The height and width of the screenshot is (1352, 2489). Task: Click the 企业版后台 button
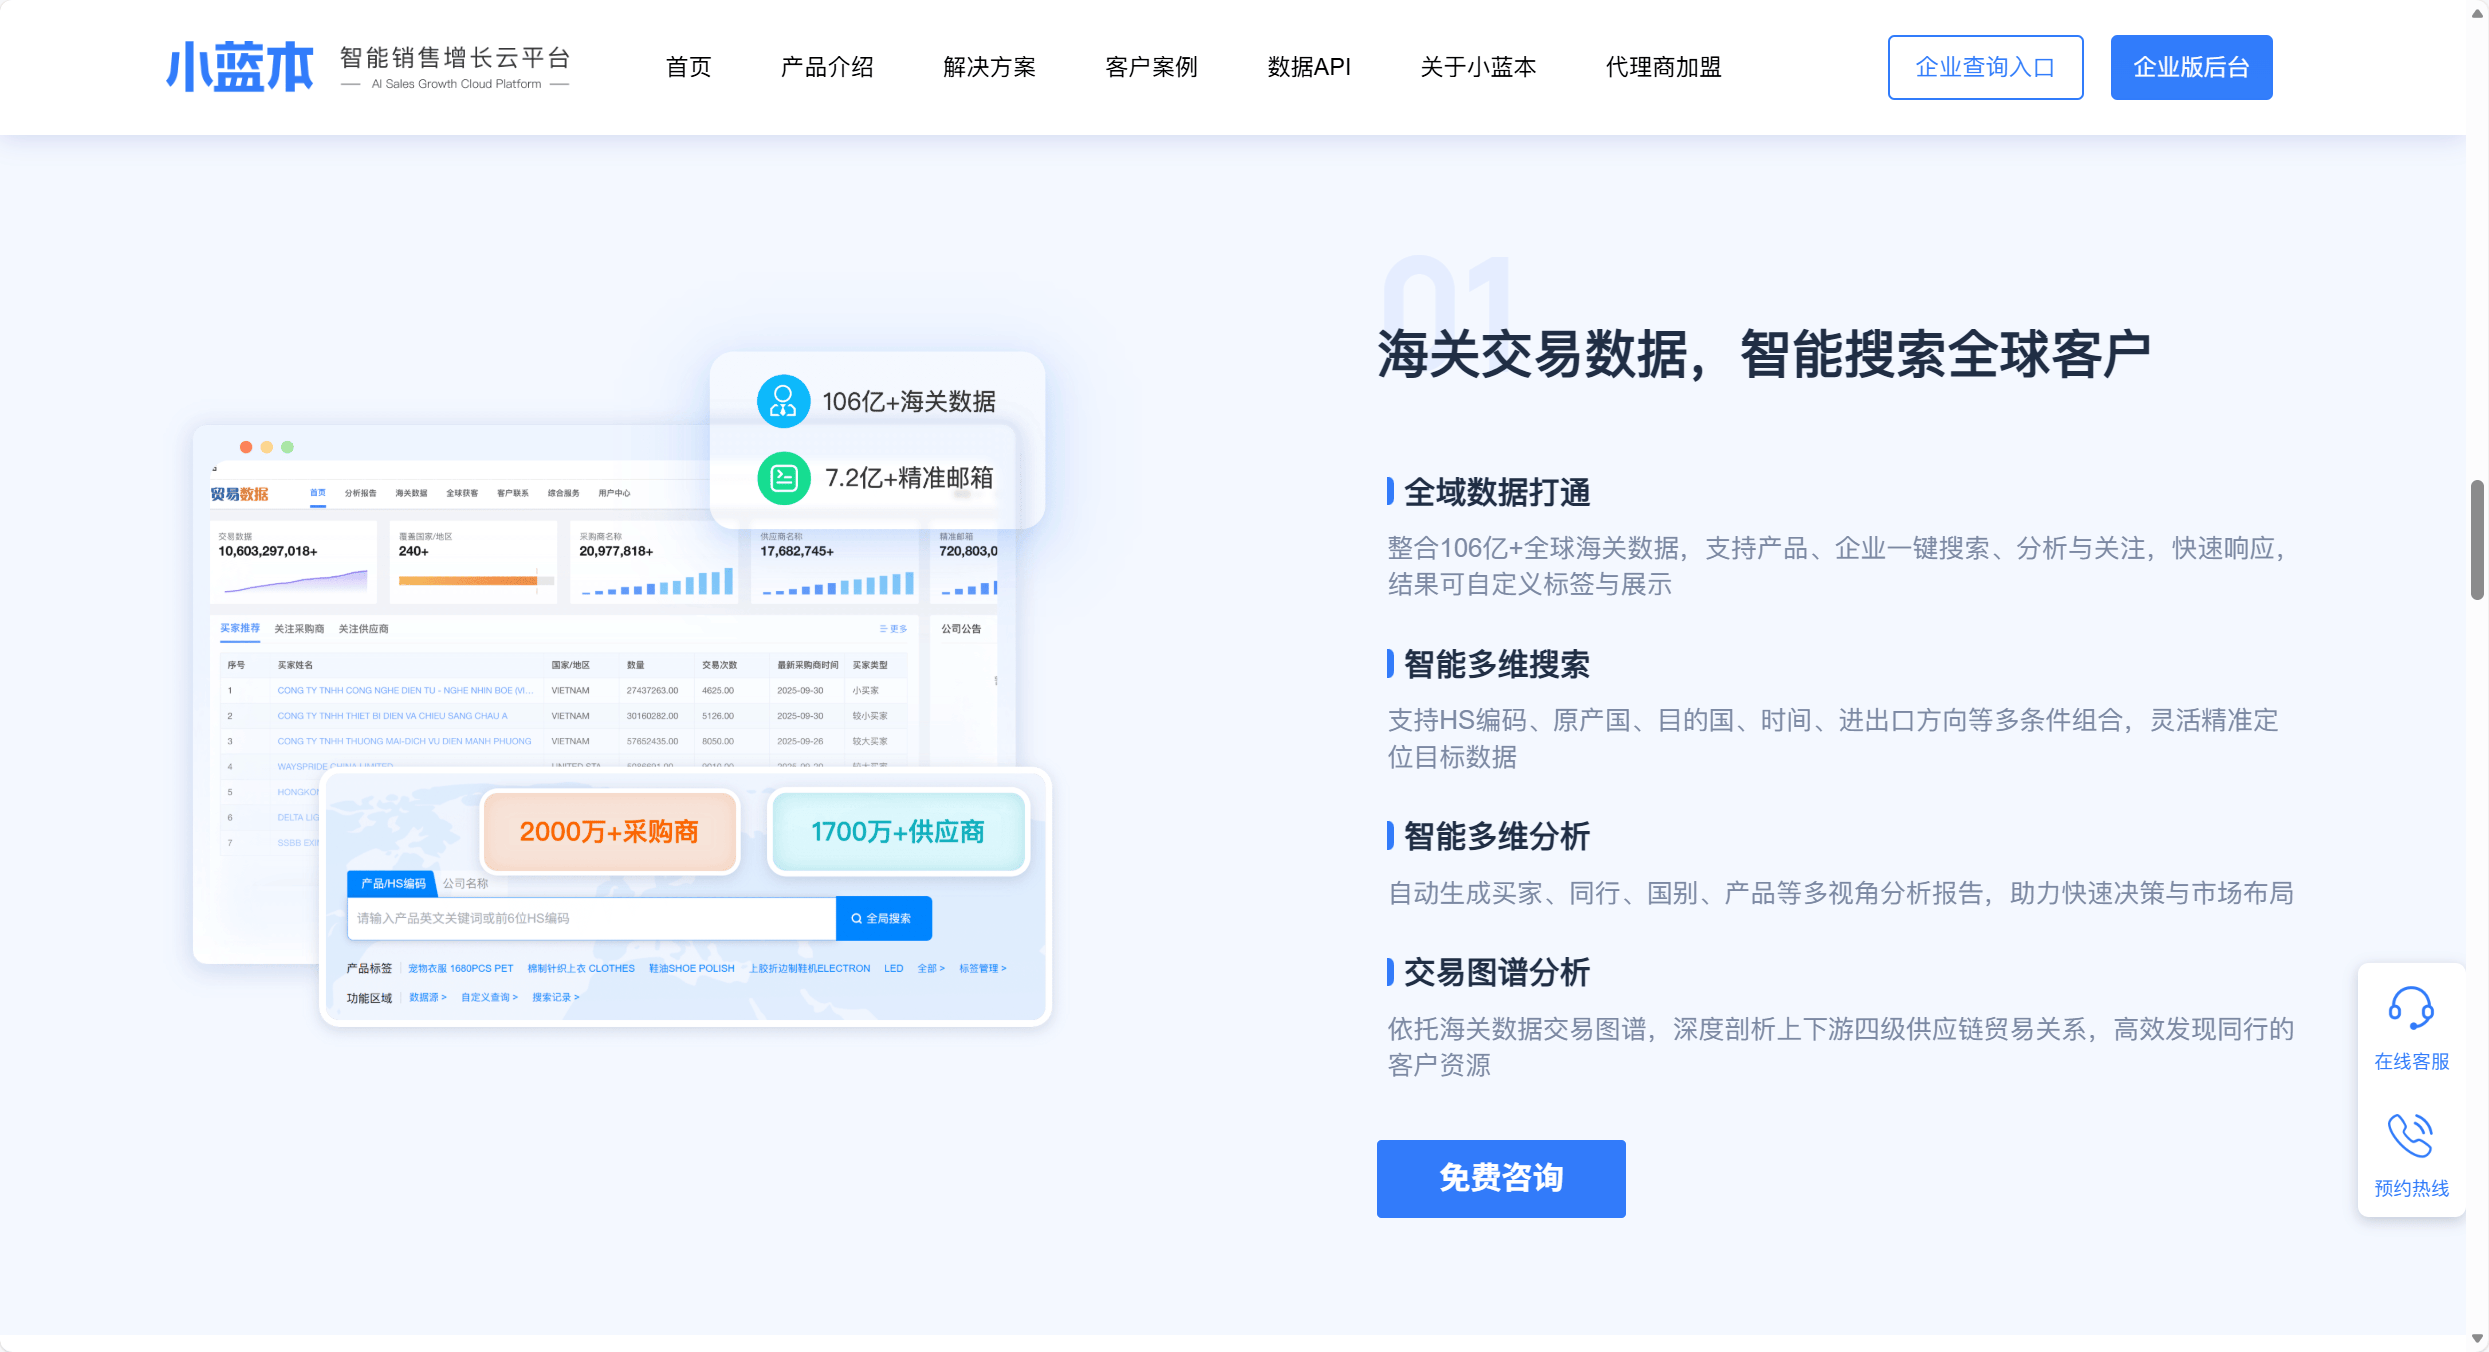tap(2191, 67)
